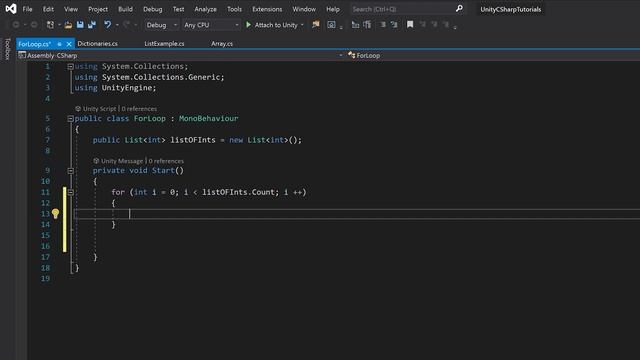This screenshot has width=640, height=360.
Task: Close the ForLoop.cs tab
Action: tap(69, 44)
